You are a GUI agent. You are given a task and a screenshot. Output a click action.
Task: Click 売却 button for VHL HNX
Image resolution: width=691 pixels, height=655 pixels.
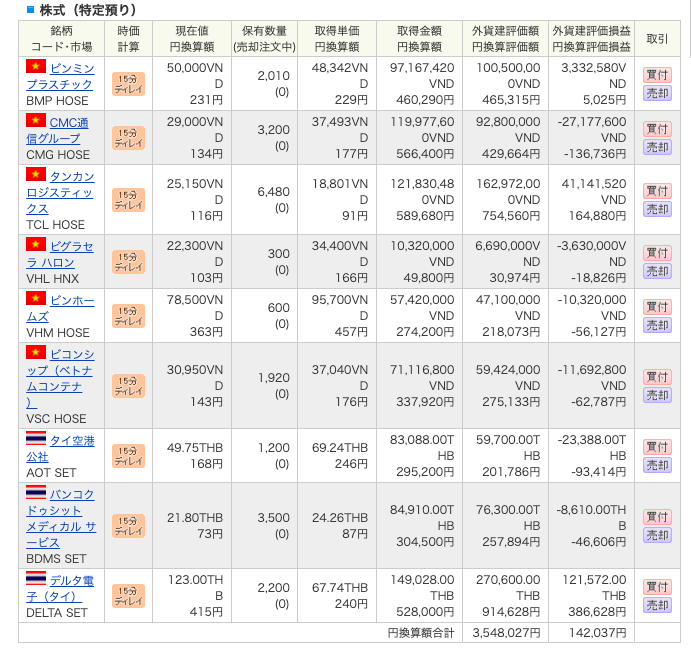point(657,271)
